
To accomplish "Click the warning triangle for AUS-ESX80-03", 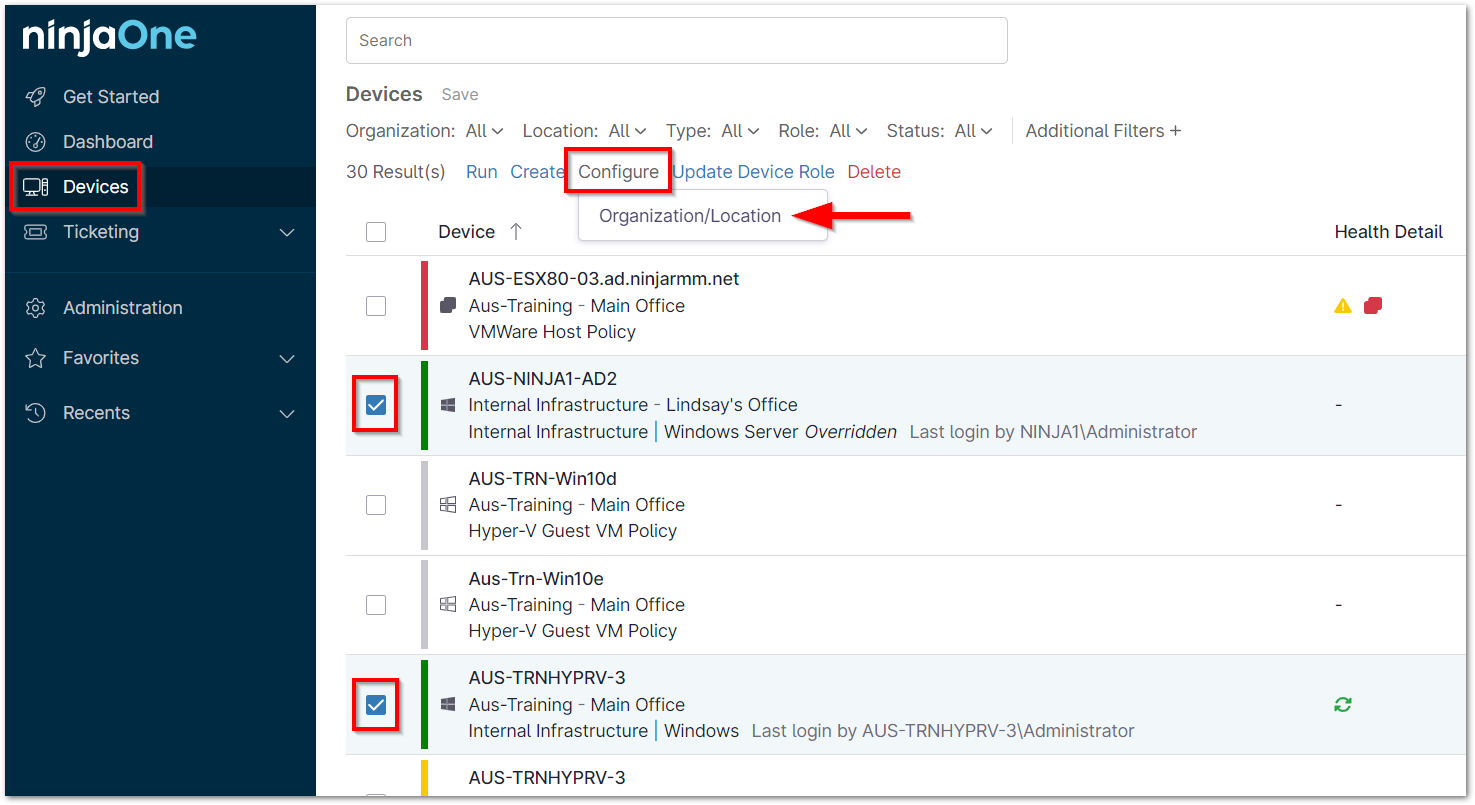I will click(x=1342, y=305).
